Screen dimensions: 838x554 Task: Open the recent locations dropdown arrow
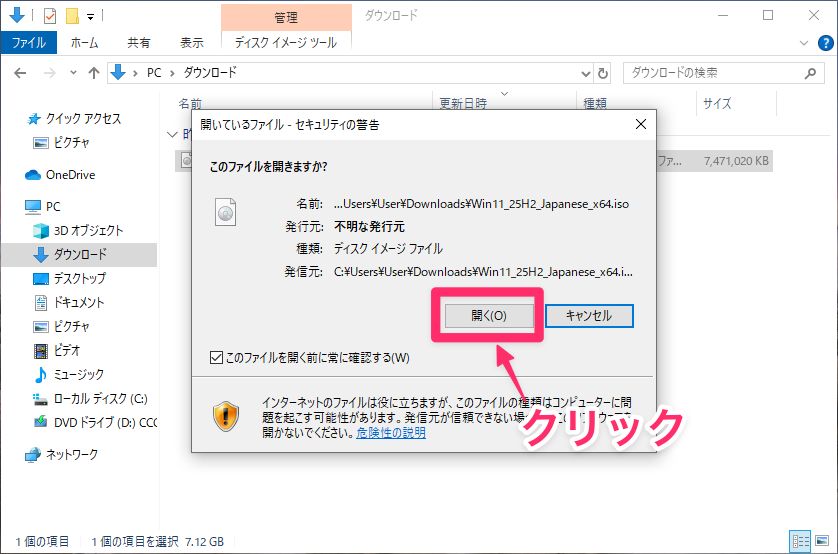tap(72, 73)
